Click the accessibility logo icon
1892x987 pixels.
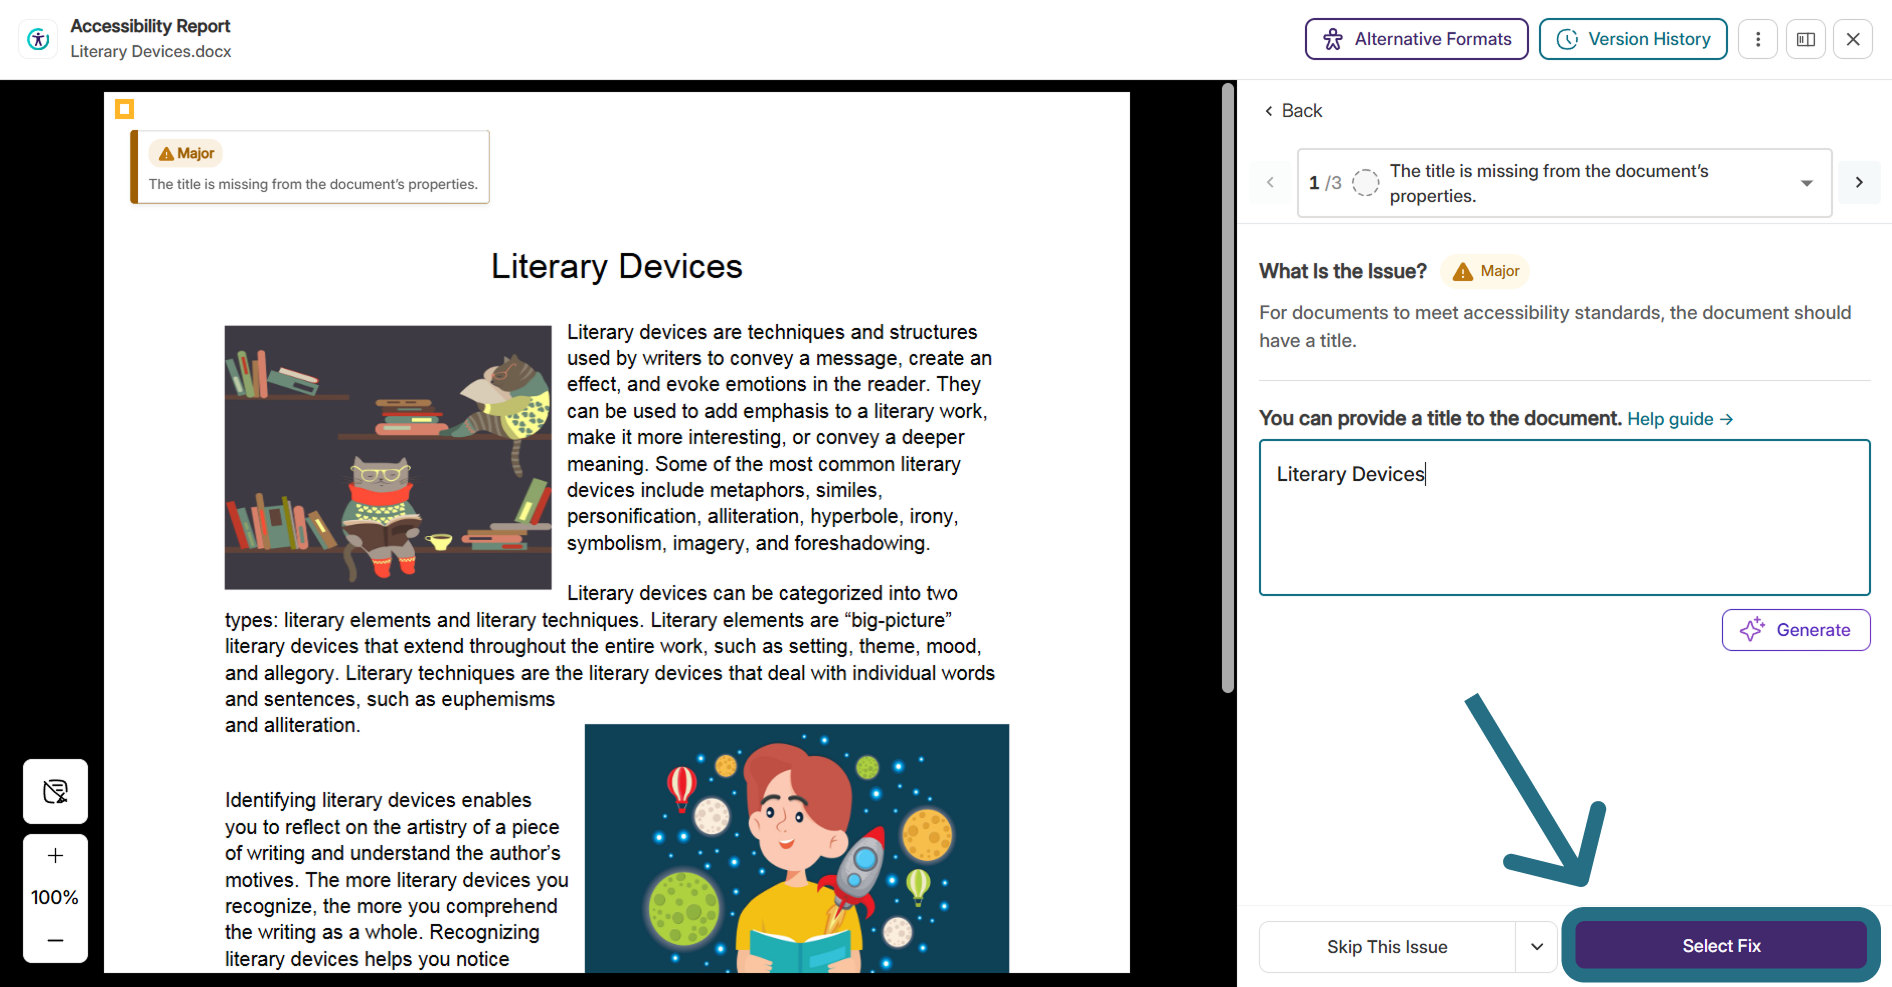click(x=38, y=39)
